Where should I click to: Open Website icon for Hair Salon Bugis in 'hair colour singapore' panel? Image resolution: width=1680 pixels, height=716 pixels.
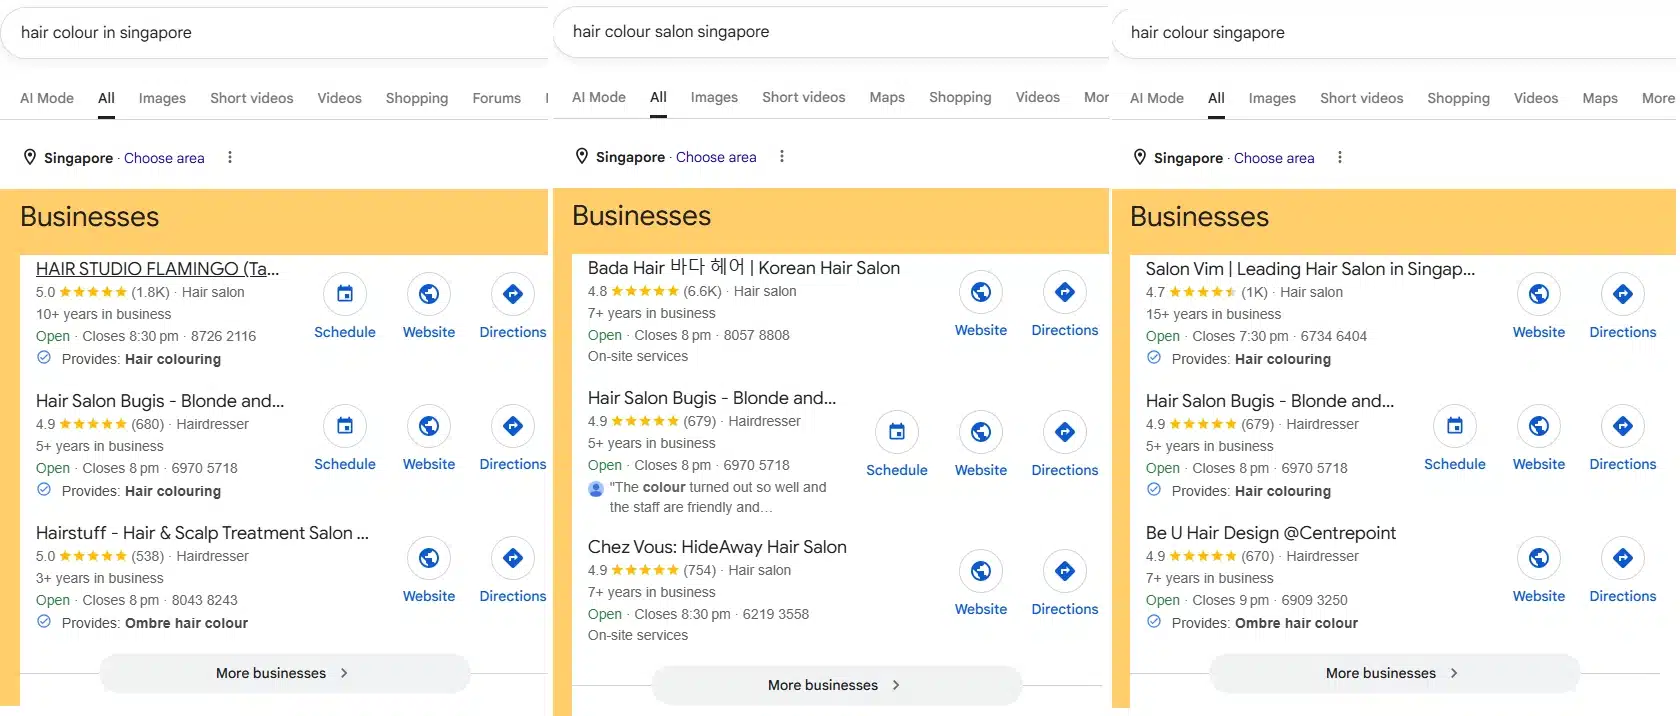coord(1539,426)
